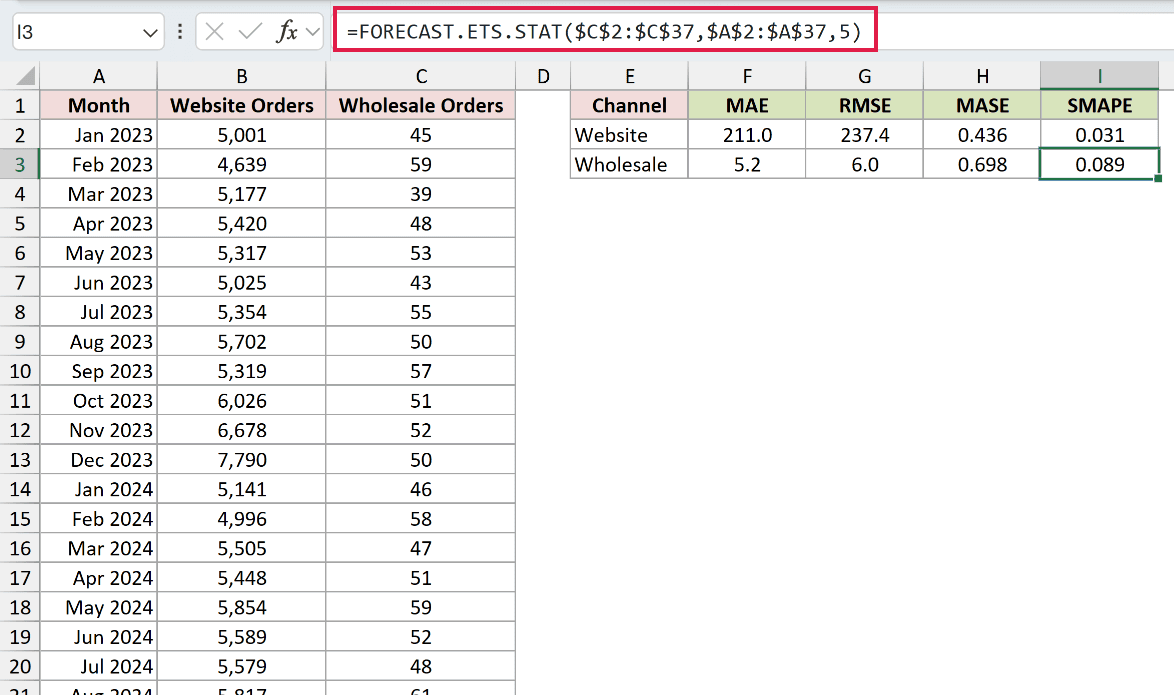
Task: Select website orders cell 4,996
Action: (x=242, y=519)
